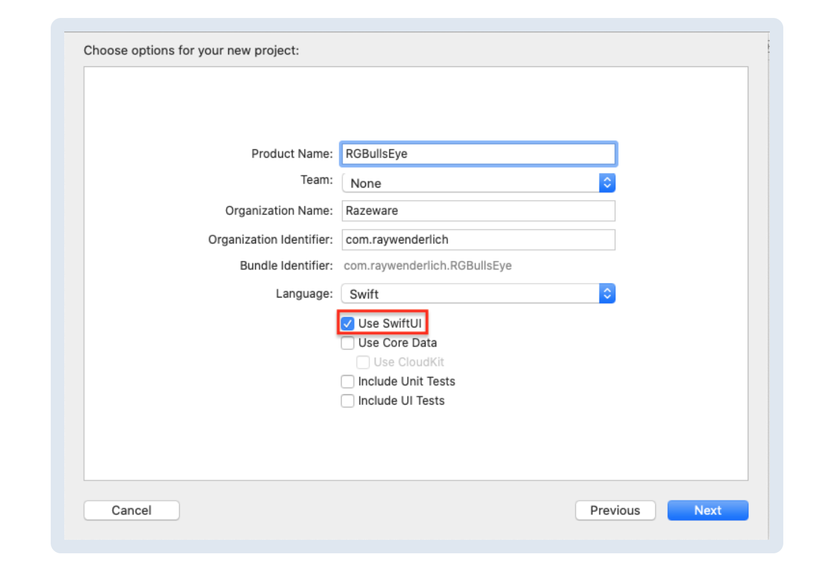825x569 pixels.
Task: Proceed by clicking the Next button
Action: click(707, 510)
